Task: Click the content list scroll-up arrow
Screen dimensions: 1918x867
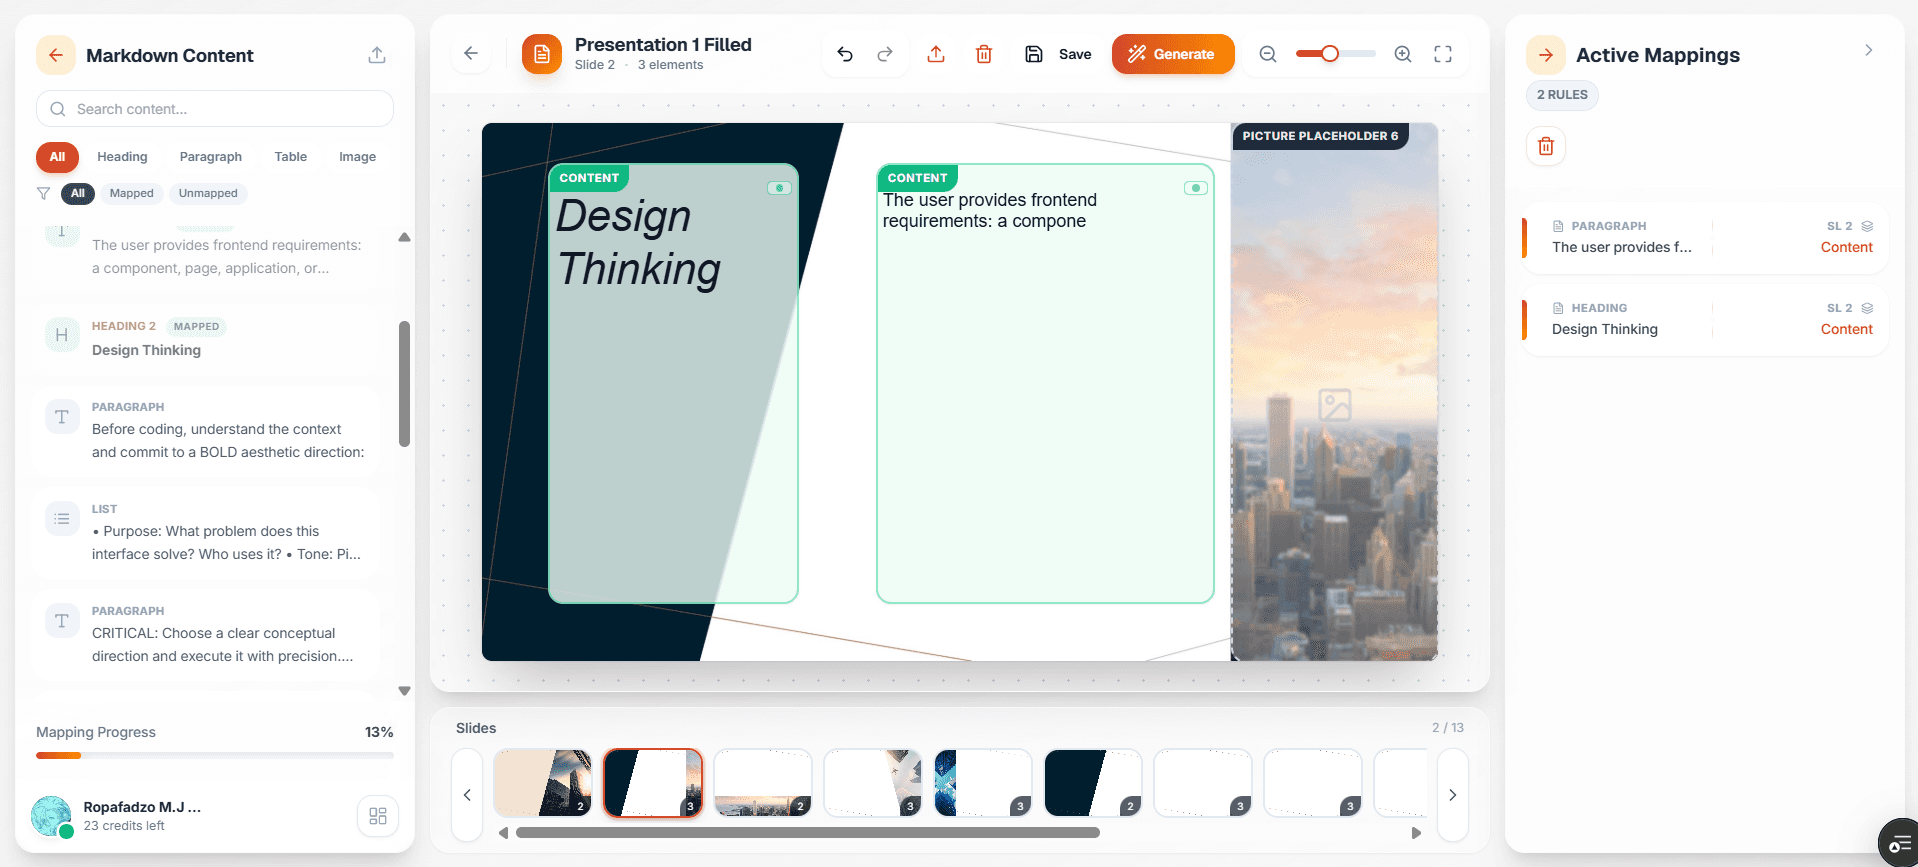Action: tap(404, 237)
